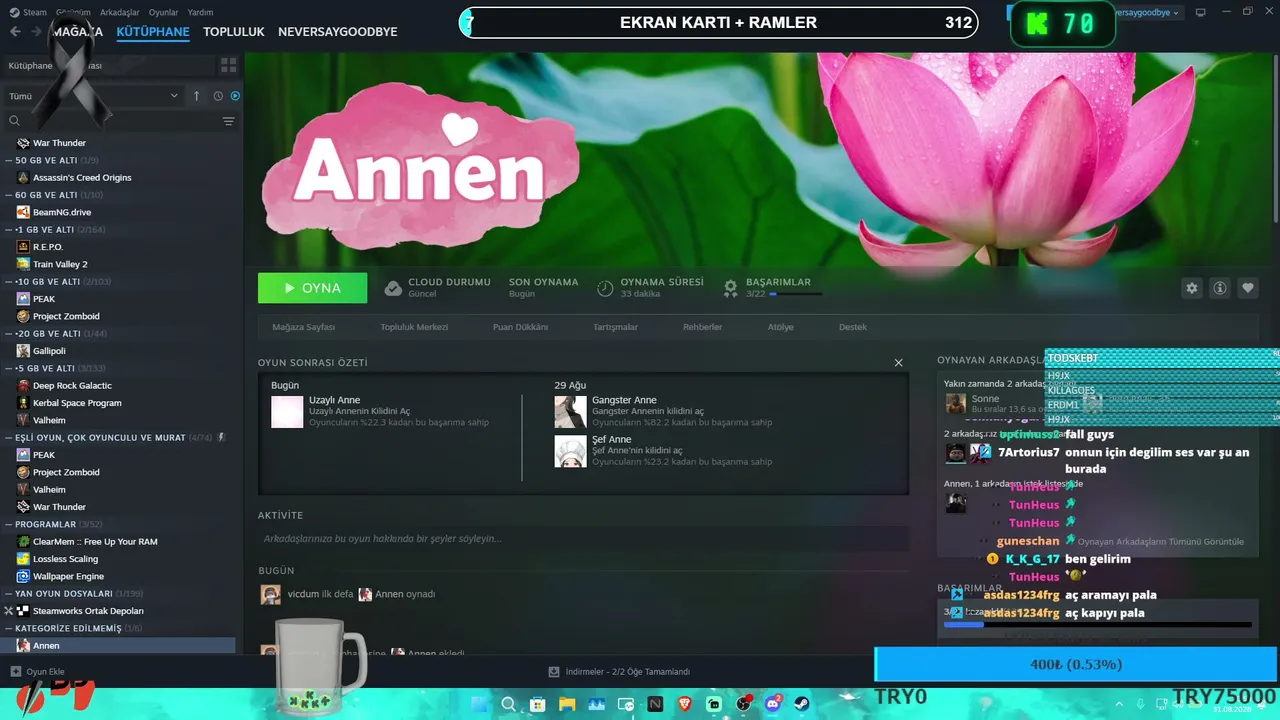1280x720 pixels.
Task: Click the Deep Rock Galactic game icon
Action: [24, 386]
